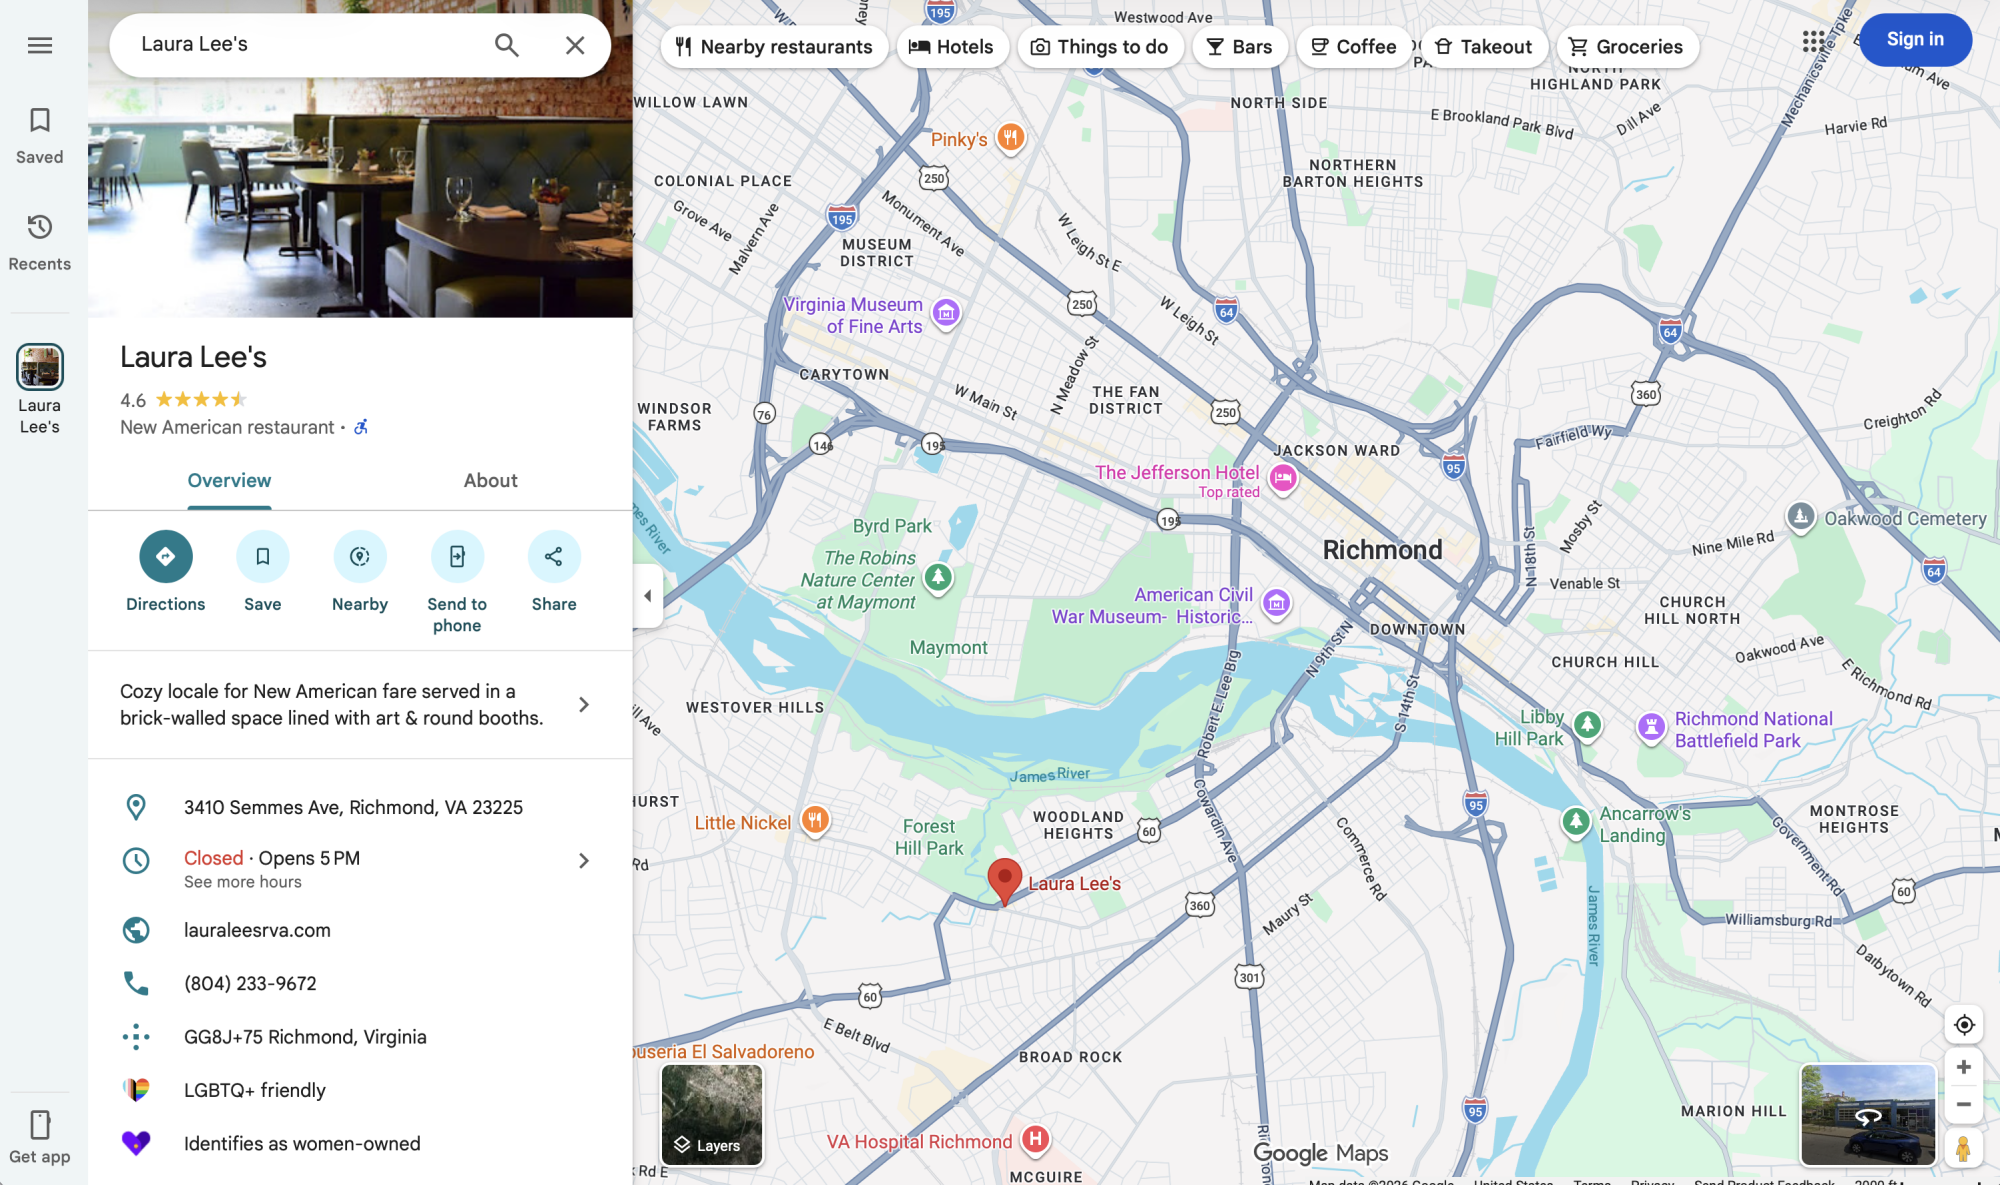Switch to the About tab

491,481
